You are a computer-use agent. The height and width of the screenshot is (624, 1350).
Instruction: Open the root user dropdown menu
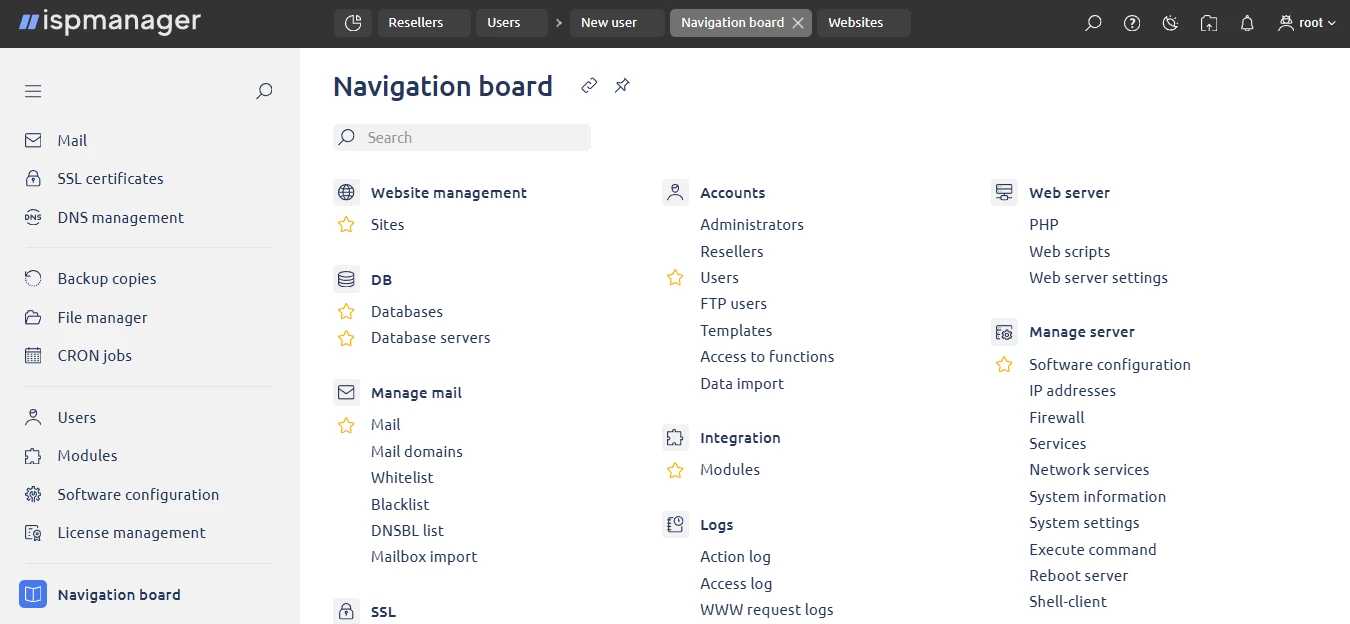(x=1307, y=23)
